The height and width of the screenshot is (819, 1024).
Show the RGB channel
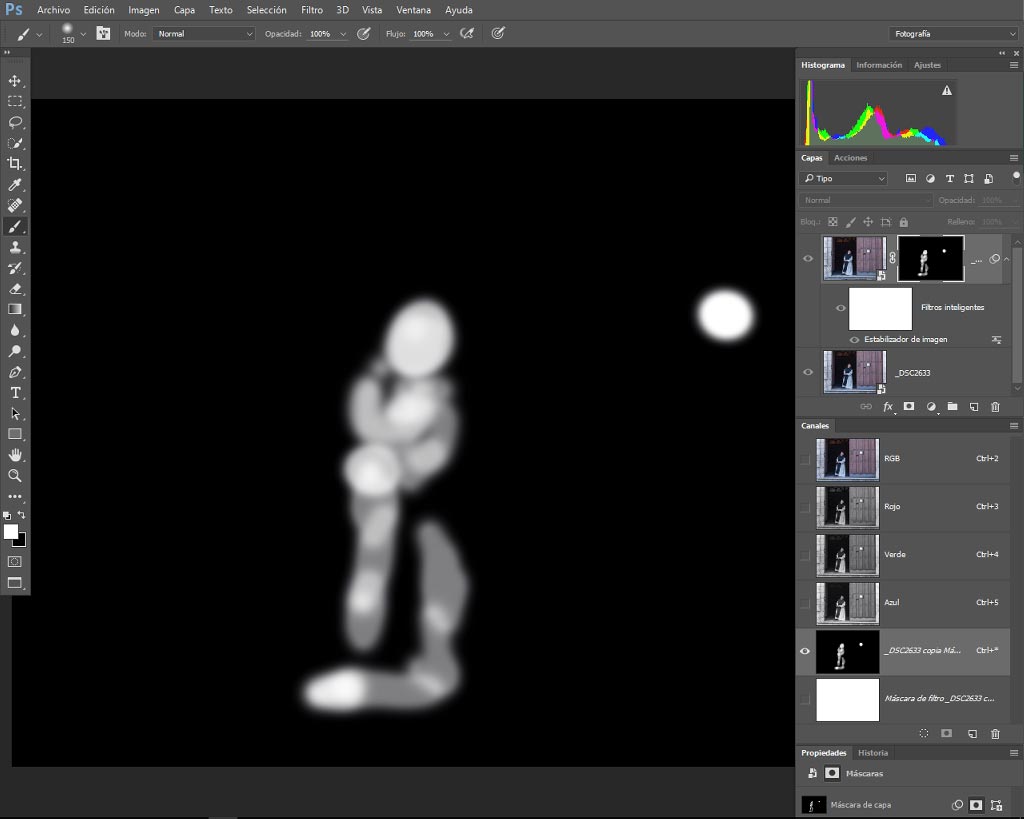pos(805,459)
